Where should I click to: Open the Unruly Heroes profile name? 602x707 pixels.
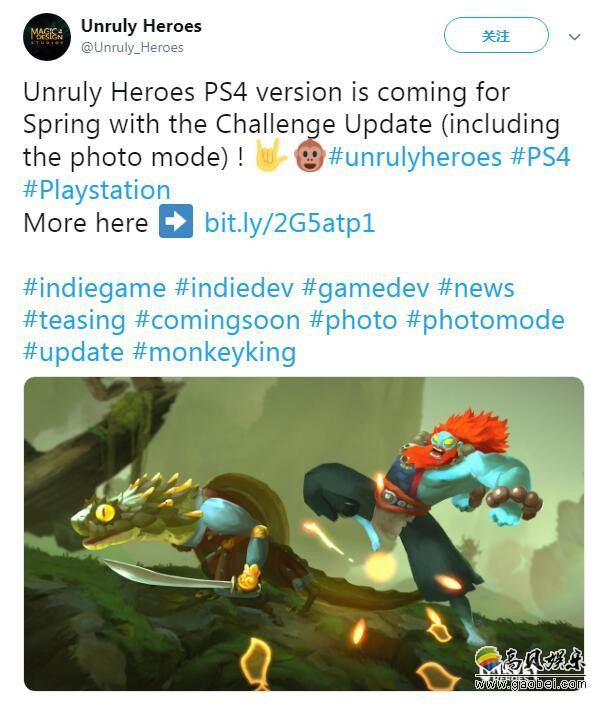point(141,26)
